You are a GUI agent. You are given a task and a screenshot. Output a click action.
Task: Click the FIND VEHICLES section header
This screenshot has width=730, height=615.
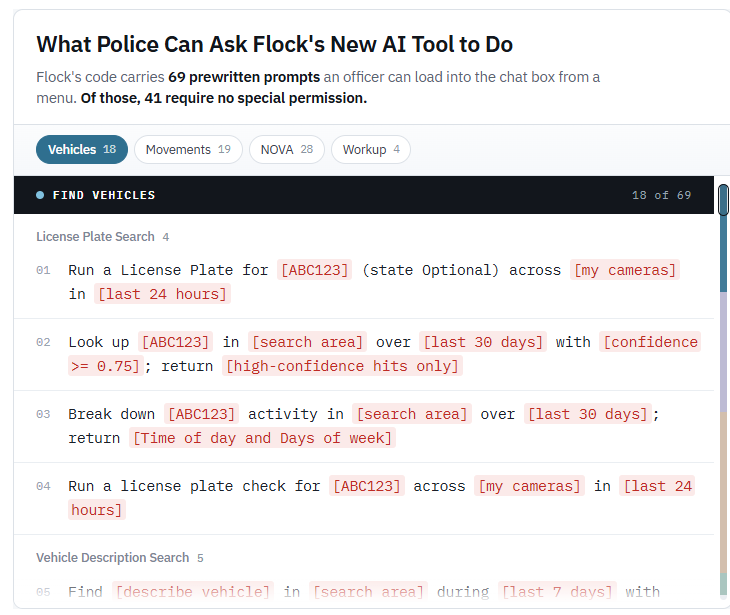364,195
